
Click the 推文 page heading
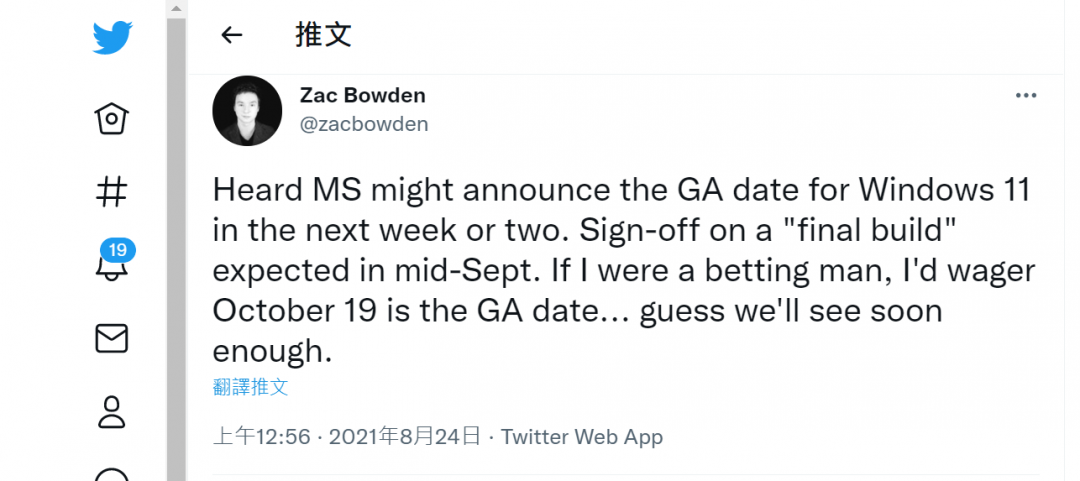pos(324,35)
